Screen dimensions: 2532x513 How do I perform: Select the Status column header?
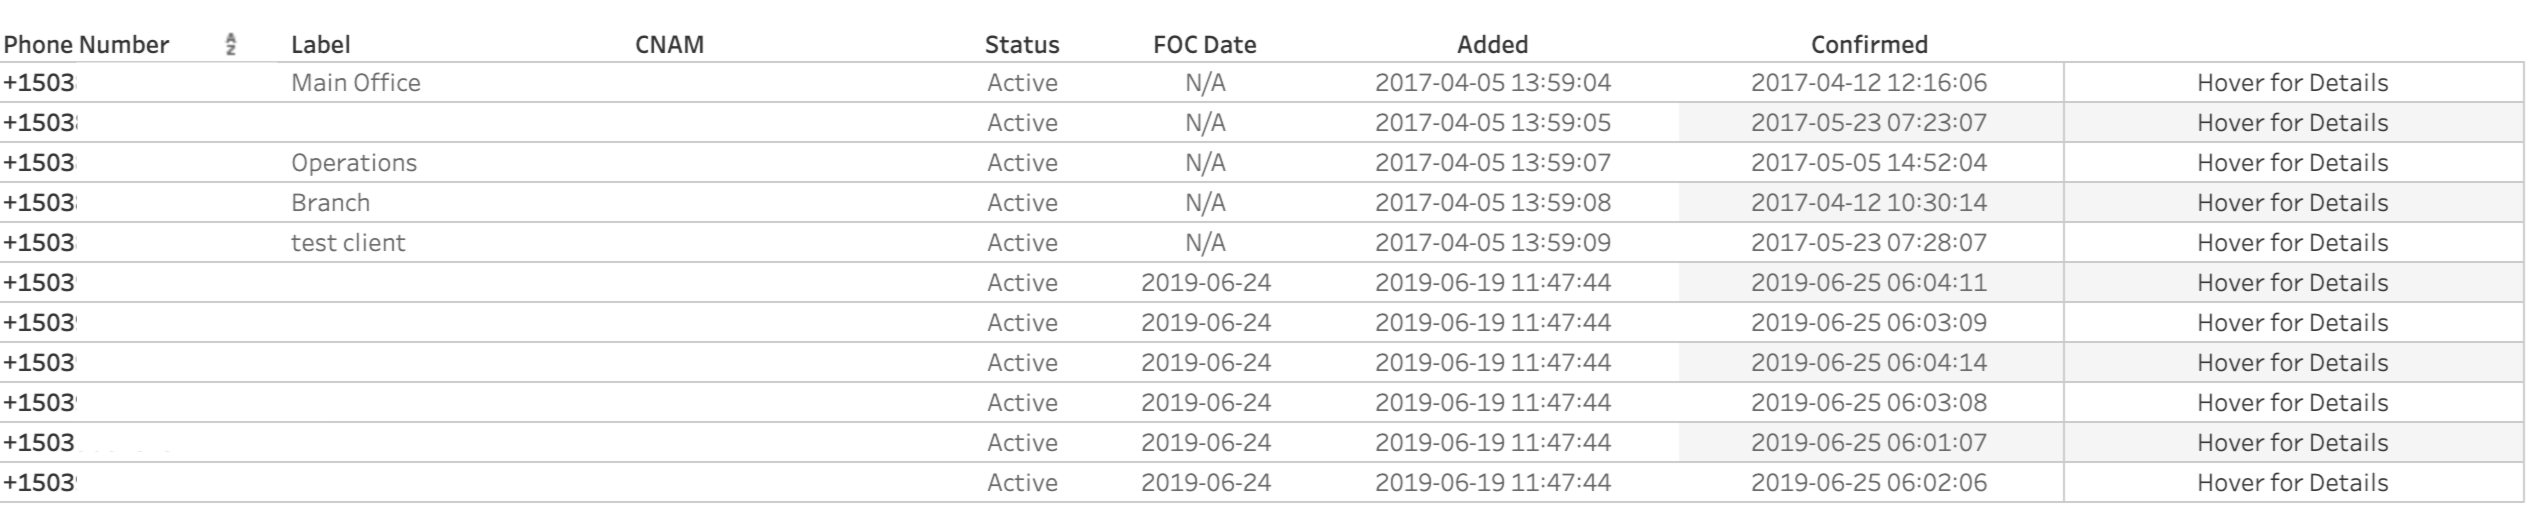1021,45
